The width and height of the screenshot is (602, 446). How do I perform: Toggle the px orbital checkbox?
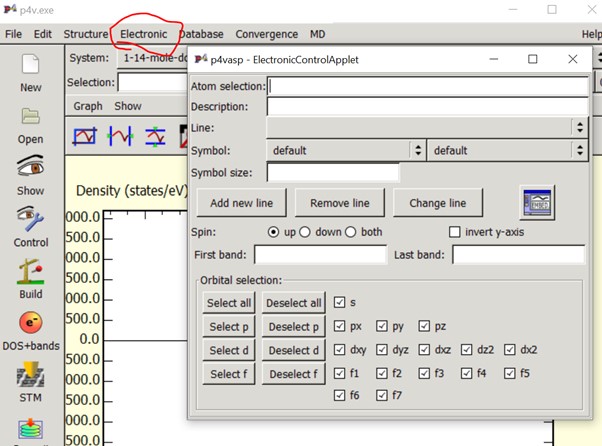pos(339,326)
